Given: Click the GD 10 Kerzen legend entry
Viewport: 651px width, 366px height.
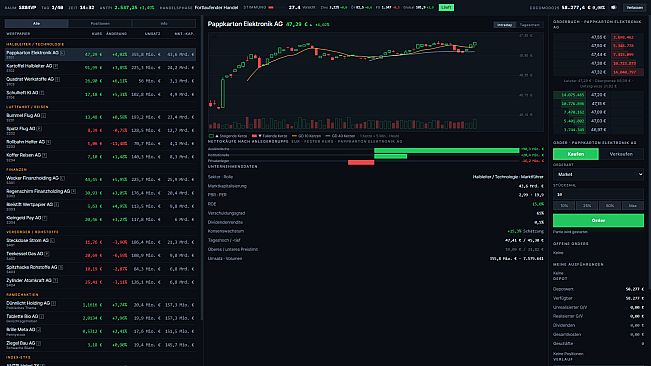Looking at the screenshot, I should (306, 136).
